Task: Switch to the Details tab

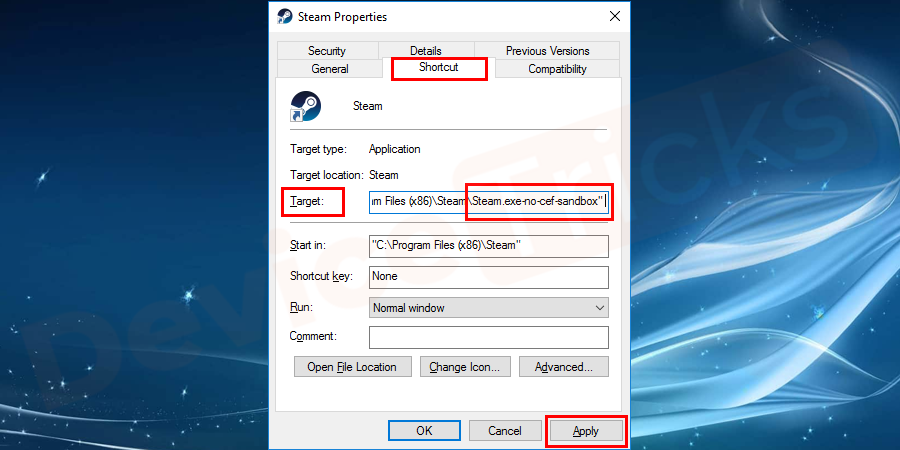Action: click(x=426, y=51)
